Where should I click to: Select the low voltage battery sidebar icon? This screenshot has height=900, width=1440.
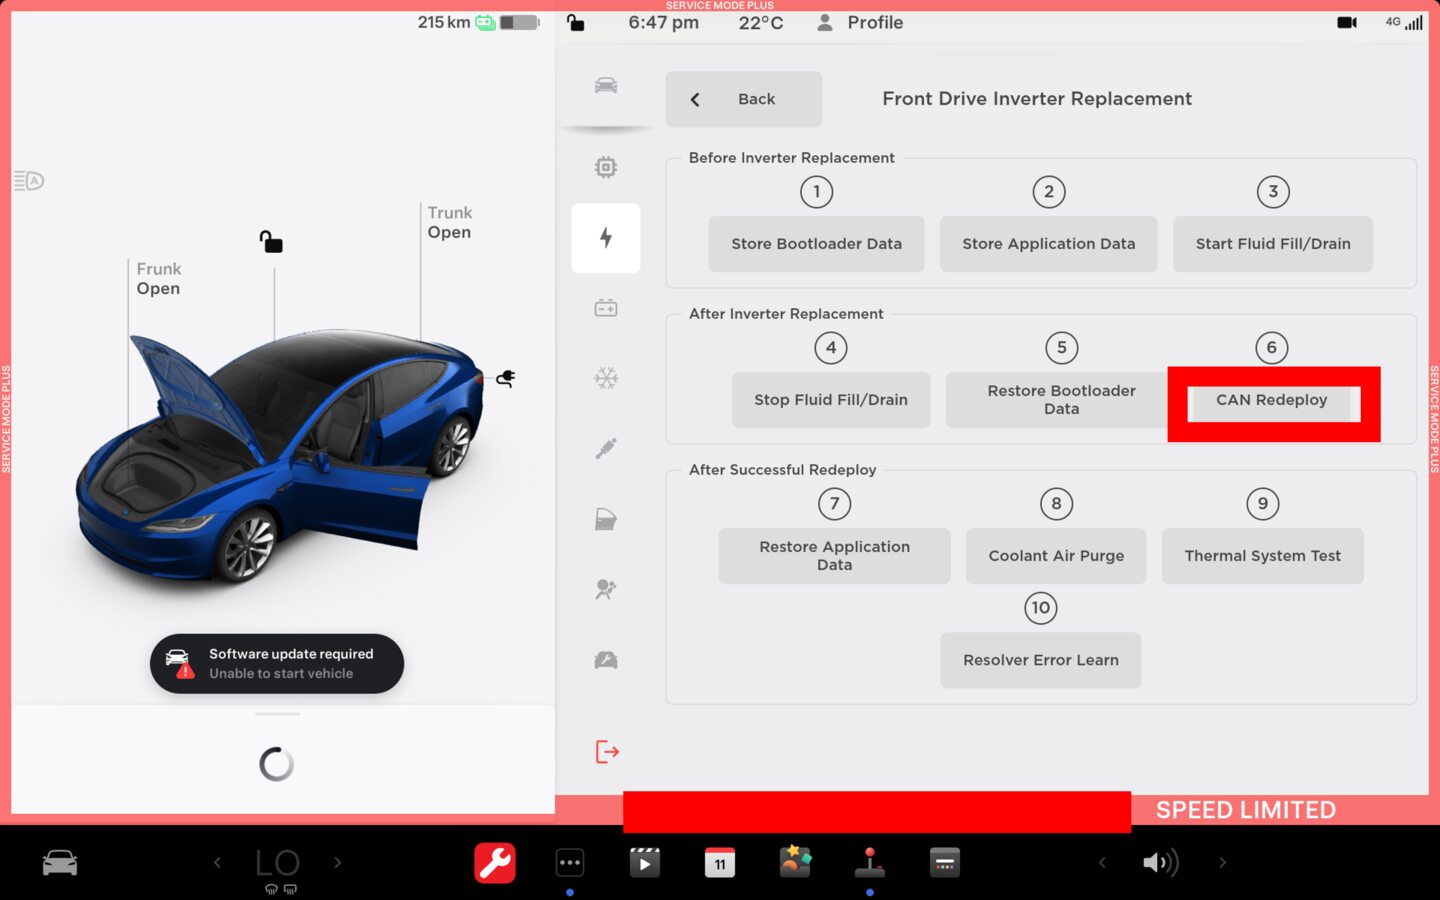pyautogui.click(x=606, y=308)
